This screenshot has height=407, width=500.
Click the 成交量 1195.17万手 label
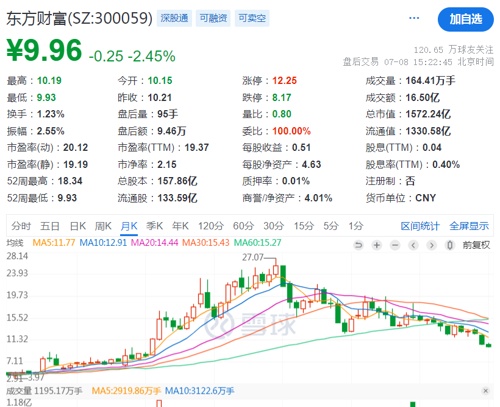[x=44, y=391]
